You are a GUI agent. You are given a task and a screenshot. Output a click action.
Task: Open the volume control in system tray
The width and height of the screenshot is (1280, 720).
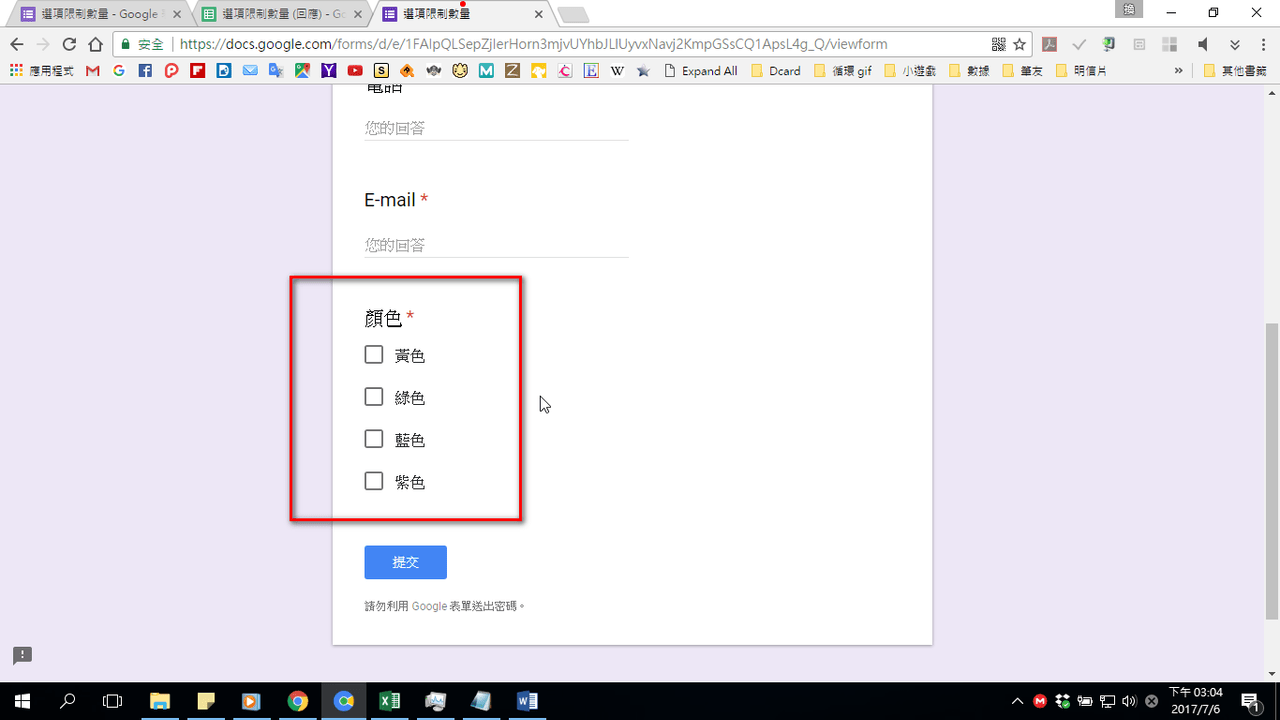pyautogui.click(x=1130, y=701)
